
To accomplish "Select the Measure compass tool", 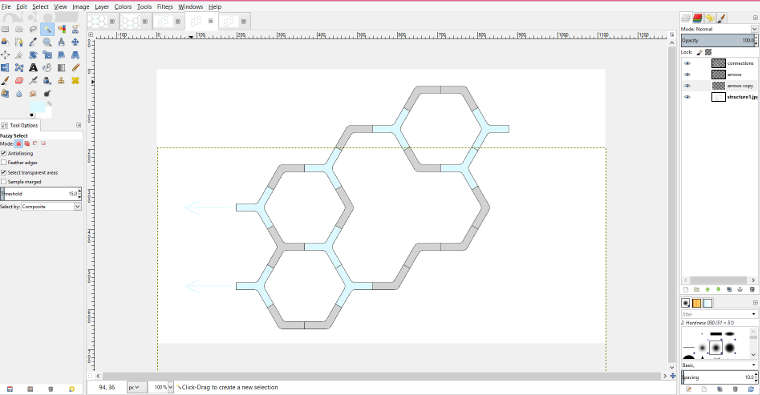I will (x=62, y=42).
